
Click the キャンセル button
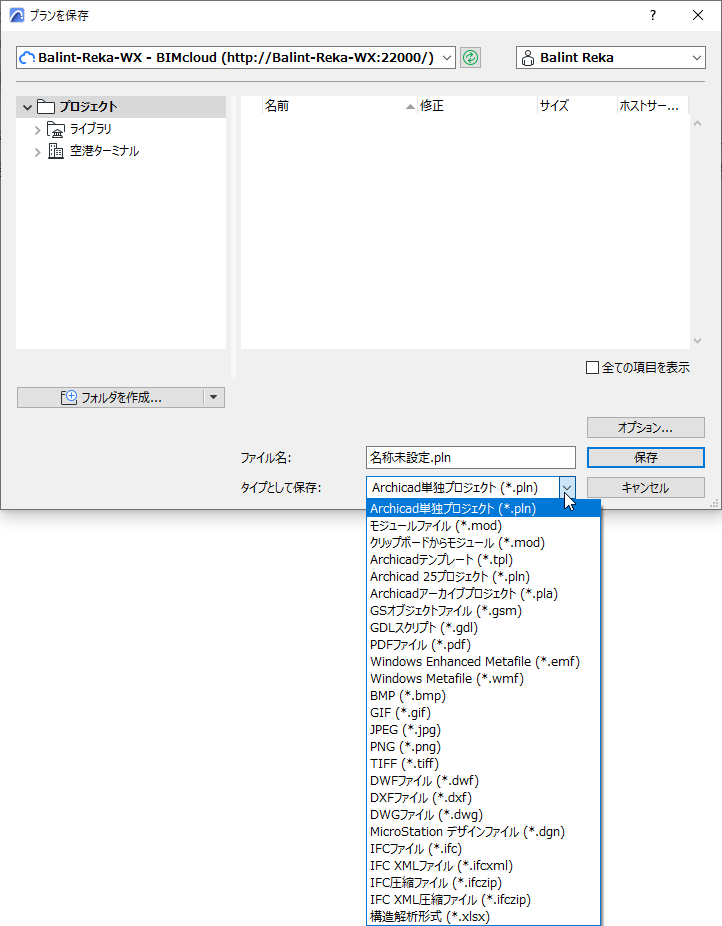(645, 488)
